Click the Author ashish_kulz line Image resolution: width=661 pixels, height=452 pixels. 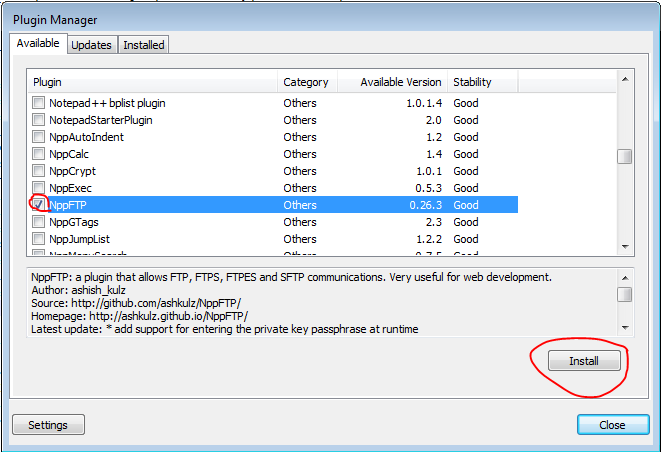[x=78, y=290]
